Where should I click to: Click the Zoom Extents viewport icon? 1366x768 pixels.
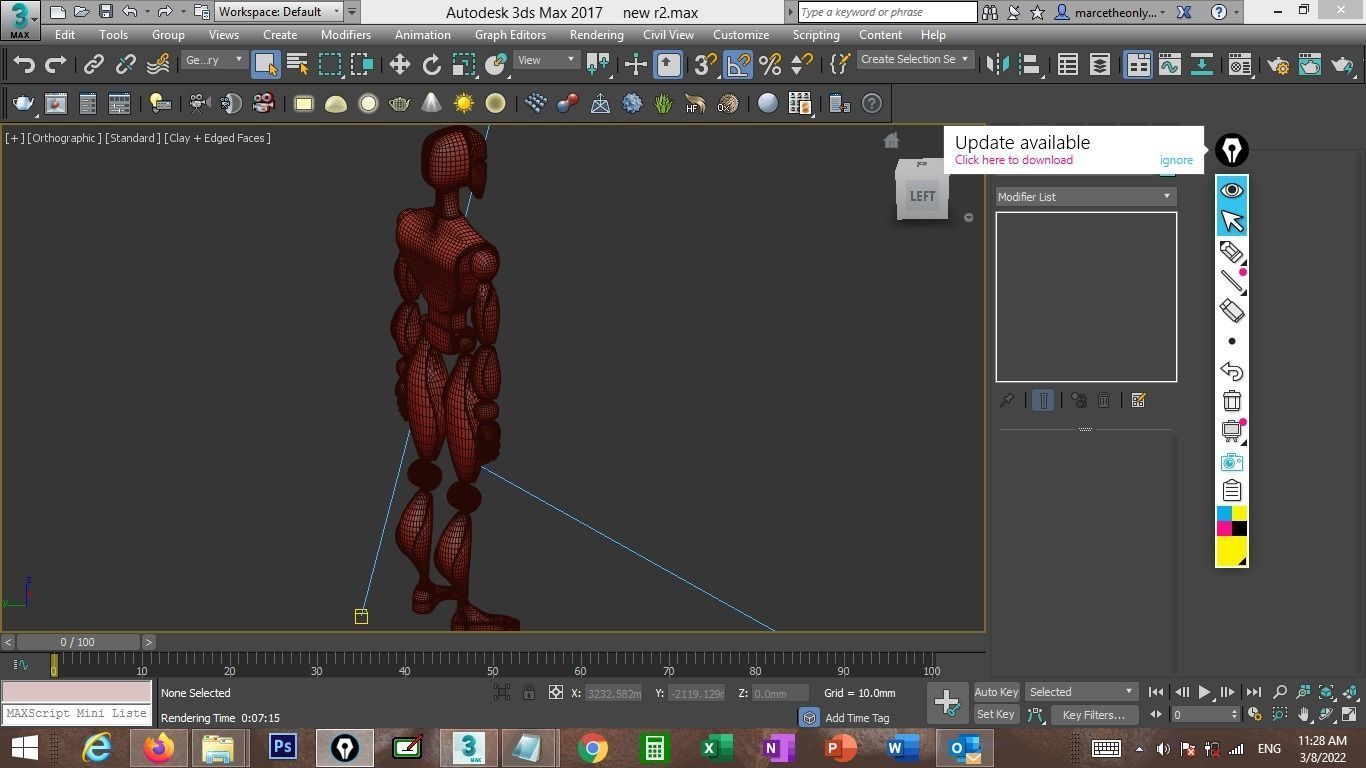click(1326, 692)
